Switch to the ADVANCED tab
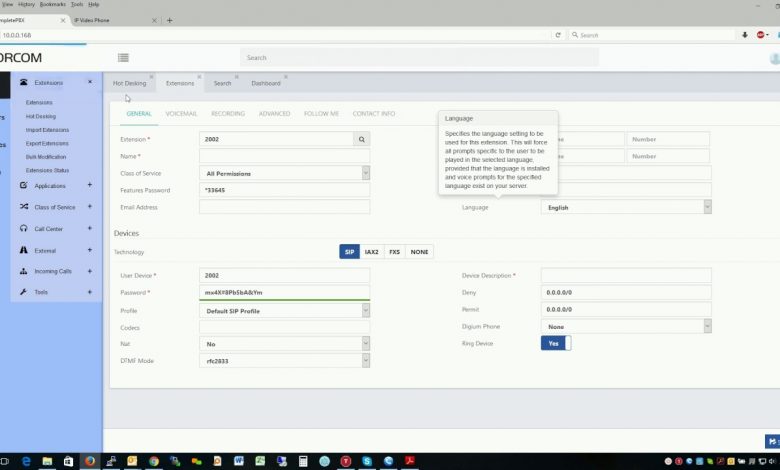The height and width of the screenshot is (470, 780). coord(274,114)
